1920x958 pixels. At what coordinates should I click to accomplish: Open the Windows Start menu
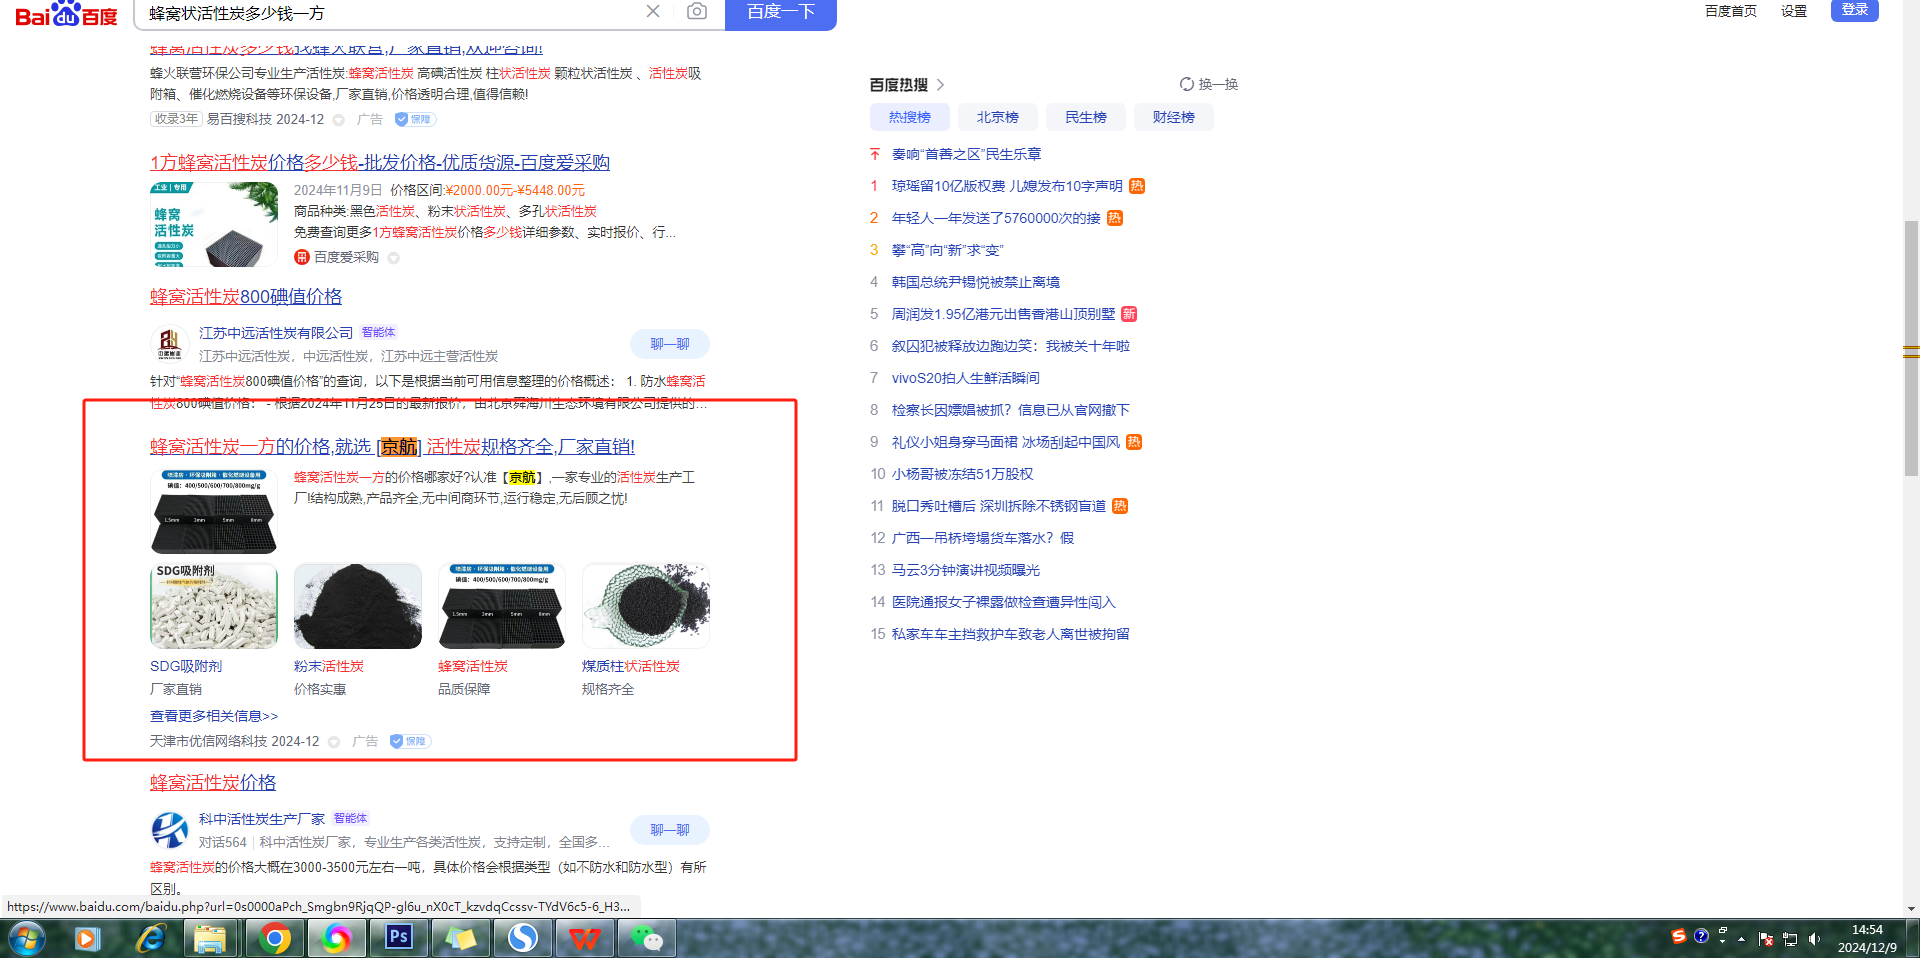pos(26,938)
